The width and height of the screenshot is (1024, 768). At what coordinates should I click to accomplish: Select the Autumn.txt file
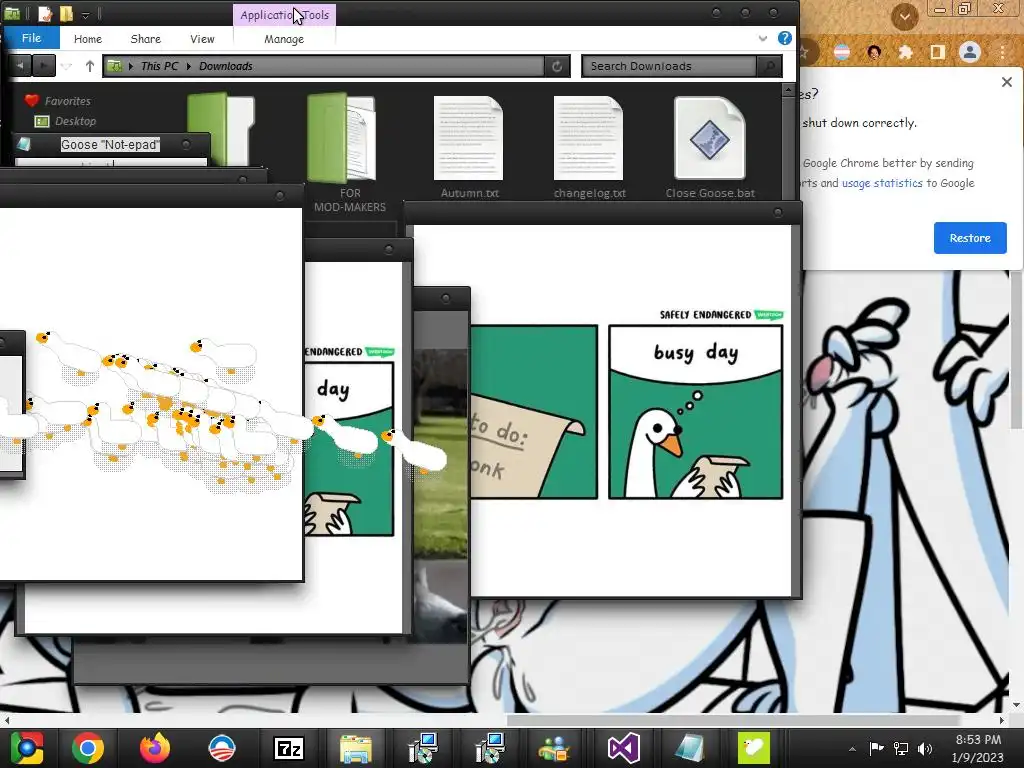pyautogui.click(x=469, y=147)
